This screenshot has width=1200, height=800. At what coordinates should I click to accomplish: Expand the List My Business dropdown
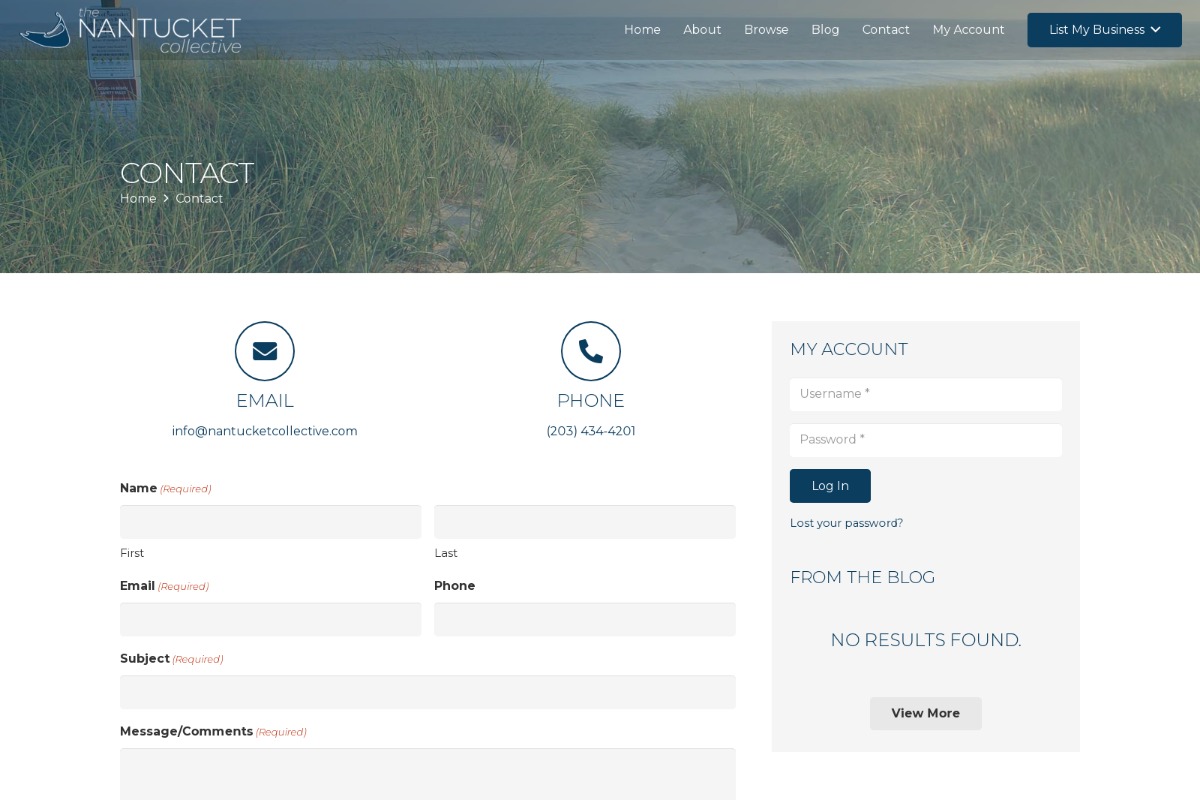(1104, 30)
